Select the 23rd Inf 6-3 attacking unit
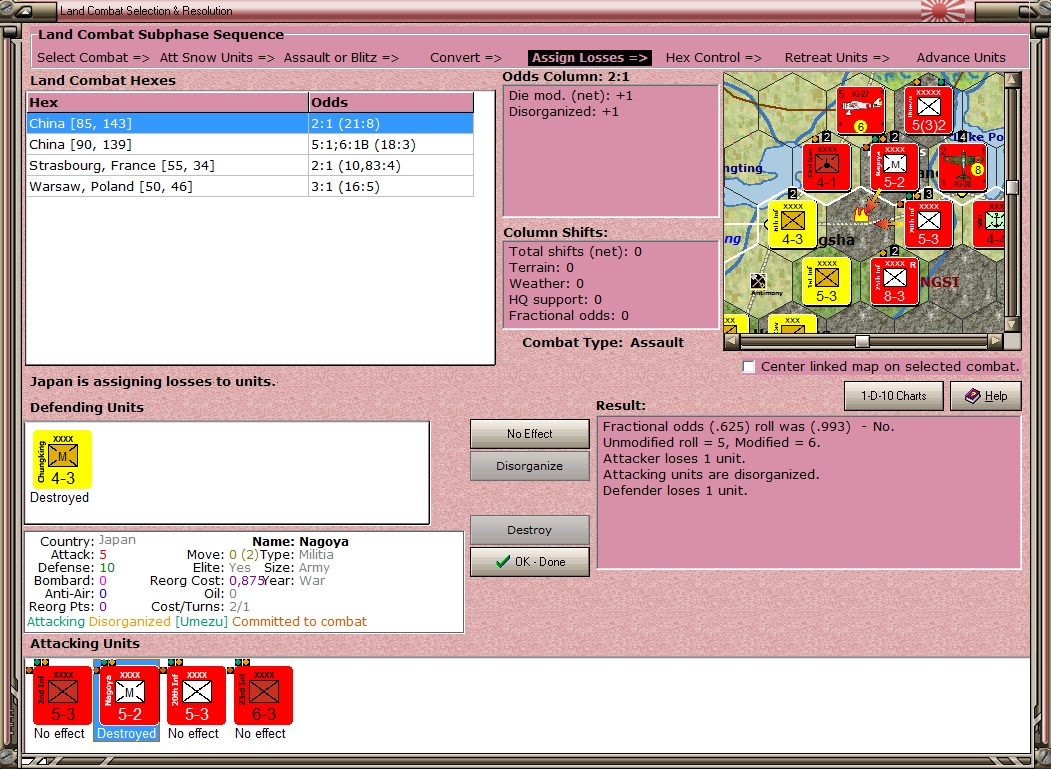This screenshot has width=1051, height=769. click(x=263, y=695)
